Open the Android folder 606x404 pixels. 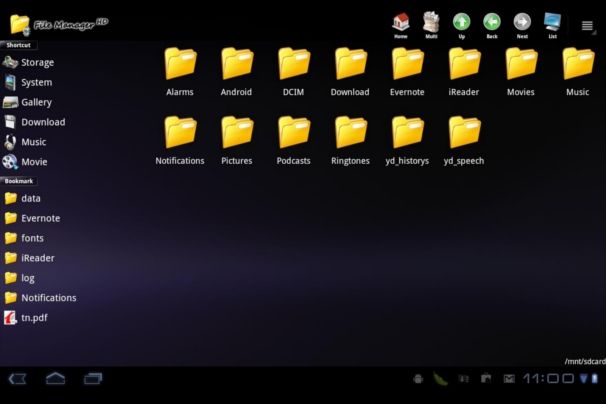pyautogui.click(x=237, y=72)
